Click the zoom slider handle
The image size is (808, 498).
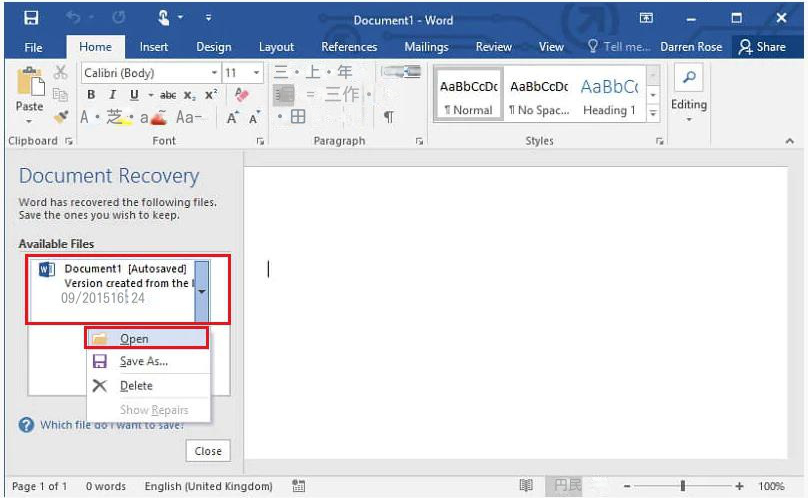pos(683,486)
